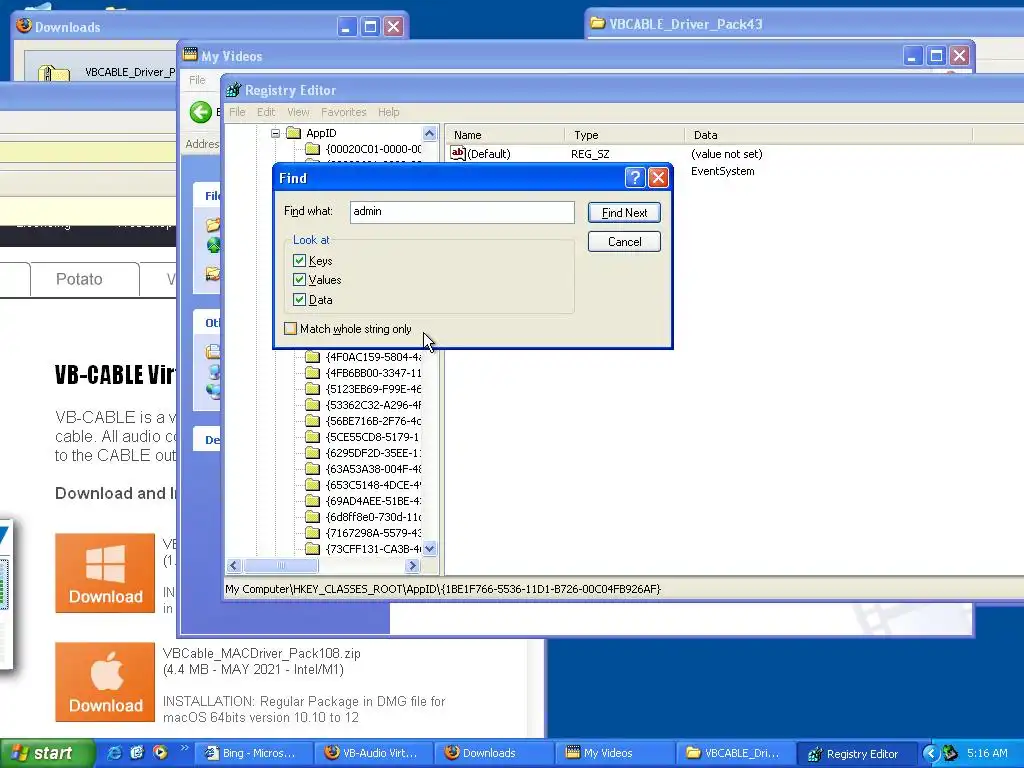Click folder icon of {5123EB69-F99E-46
This screenshot has height=768, width=1024.
[x=313, y=389]
